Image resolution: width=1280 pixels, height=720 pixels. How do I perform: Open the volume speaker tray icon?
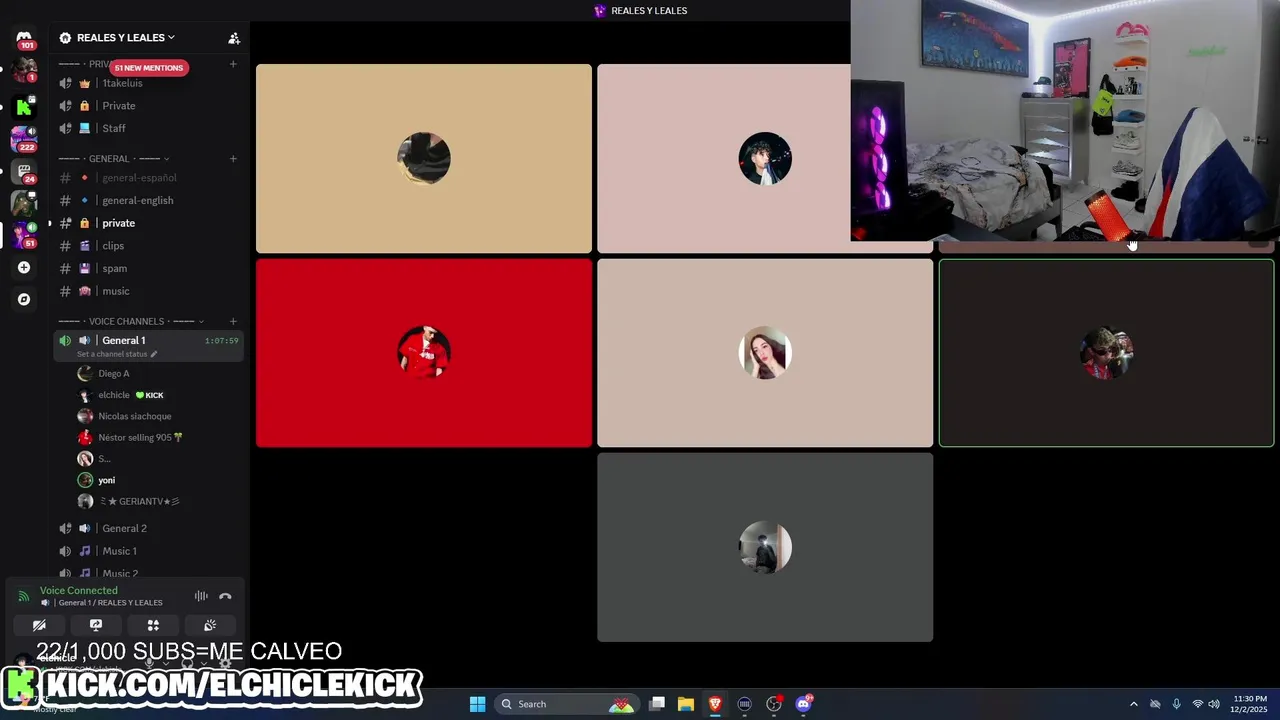point(1214,704)
